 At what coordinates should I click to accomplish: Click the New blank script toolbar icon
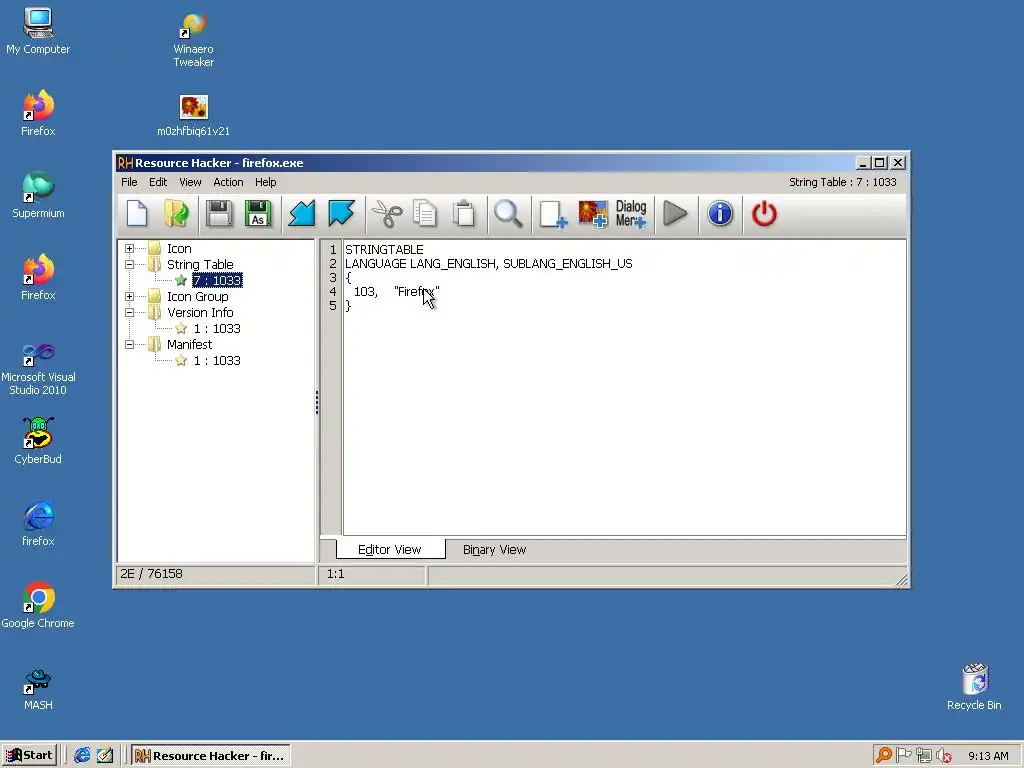137,214
